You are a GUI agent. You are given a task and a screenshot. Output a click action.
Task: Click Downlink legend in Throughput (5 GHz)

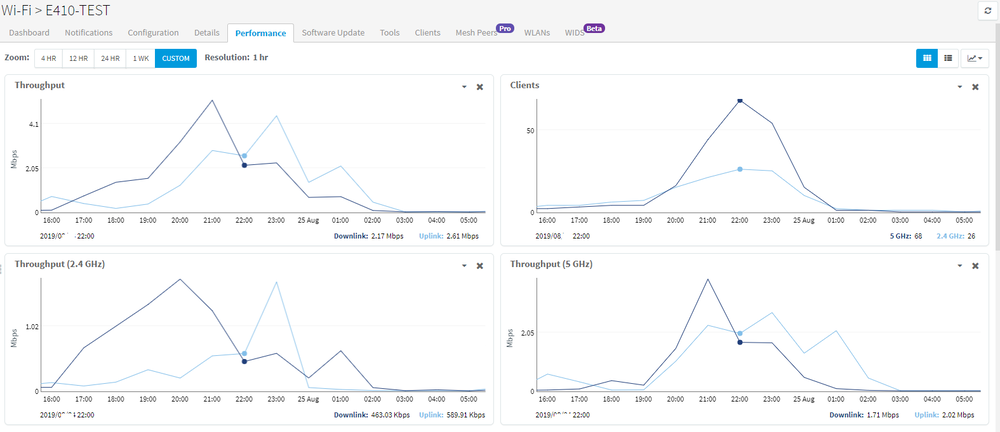click(846, 415)
